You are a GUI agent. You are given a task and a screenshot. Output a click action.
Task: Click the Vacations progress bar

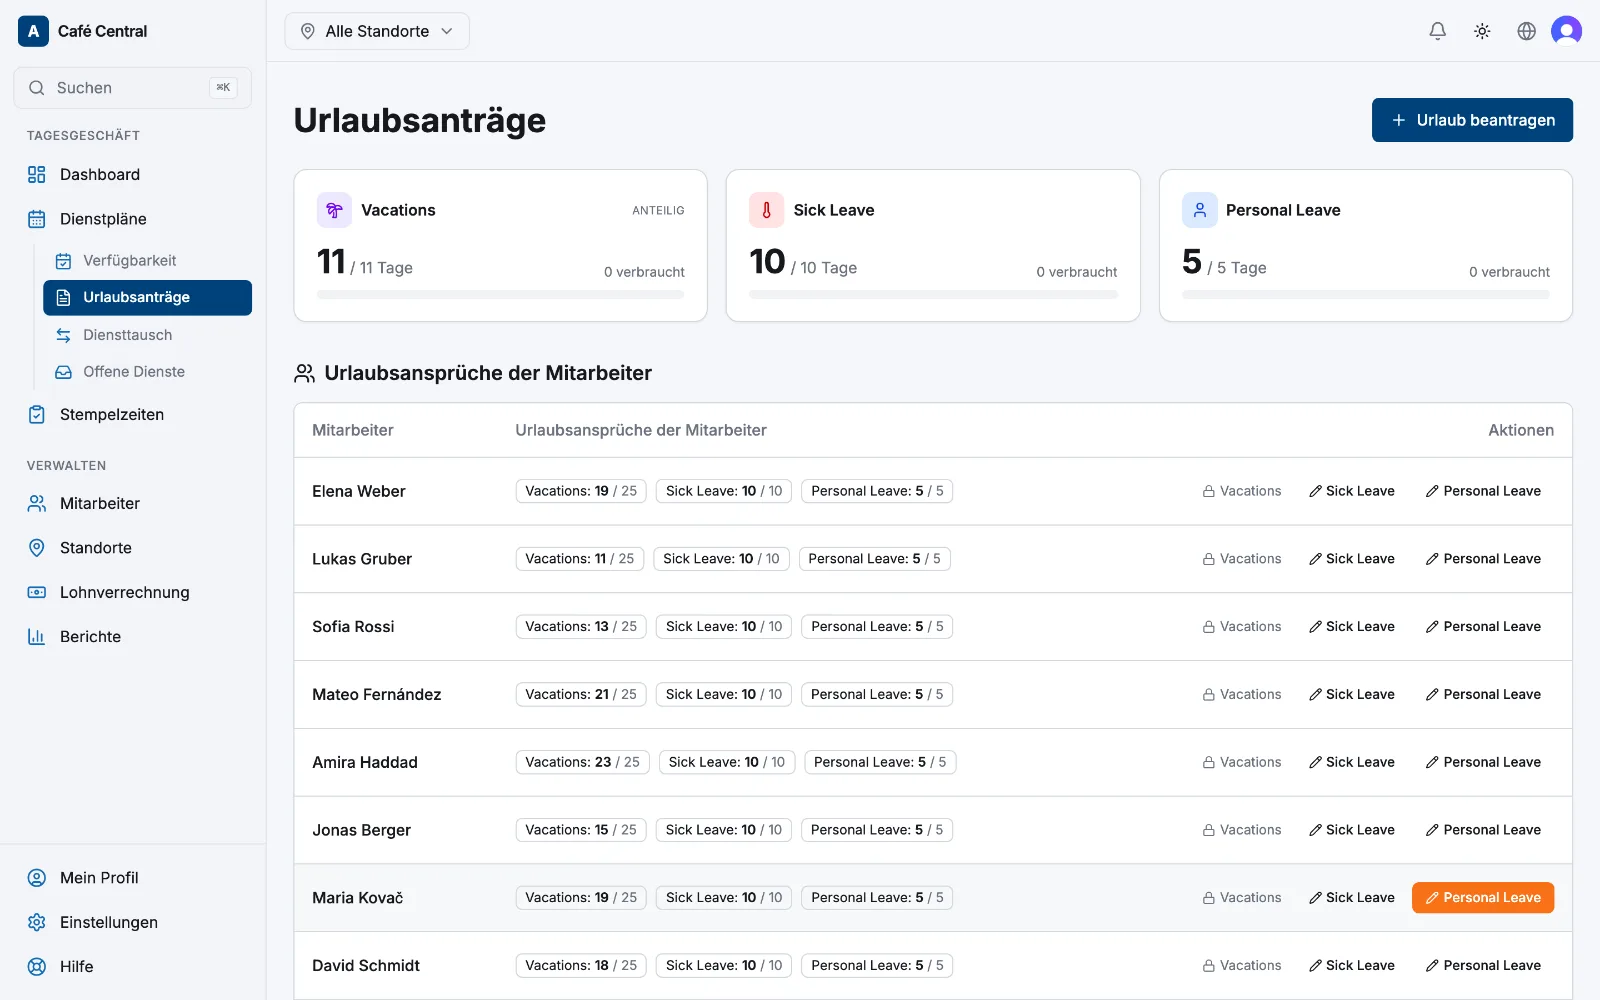pos(500,295)
